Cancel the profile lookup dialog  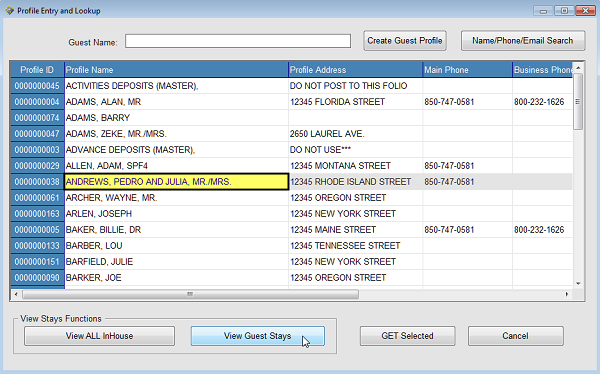[x=515, y=336]
